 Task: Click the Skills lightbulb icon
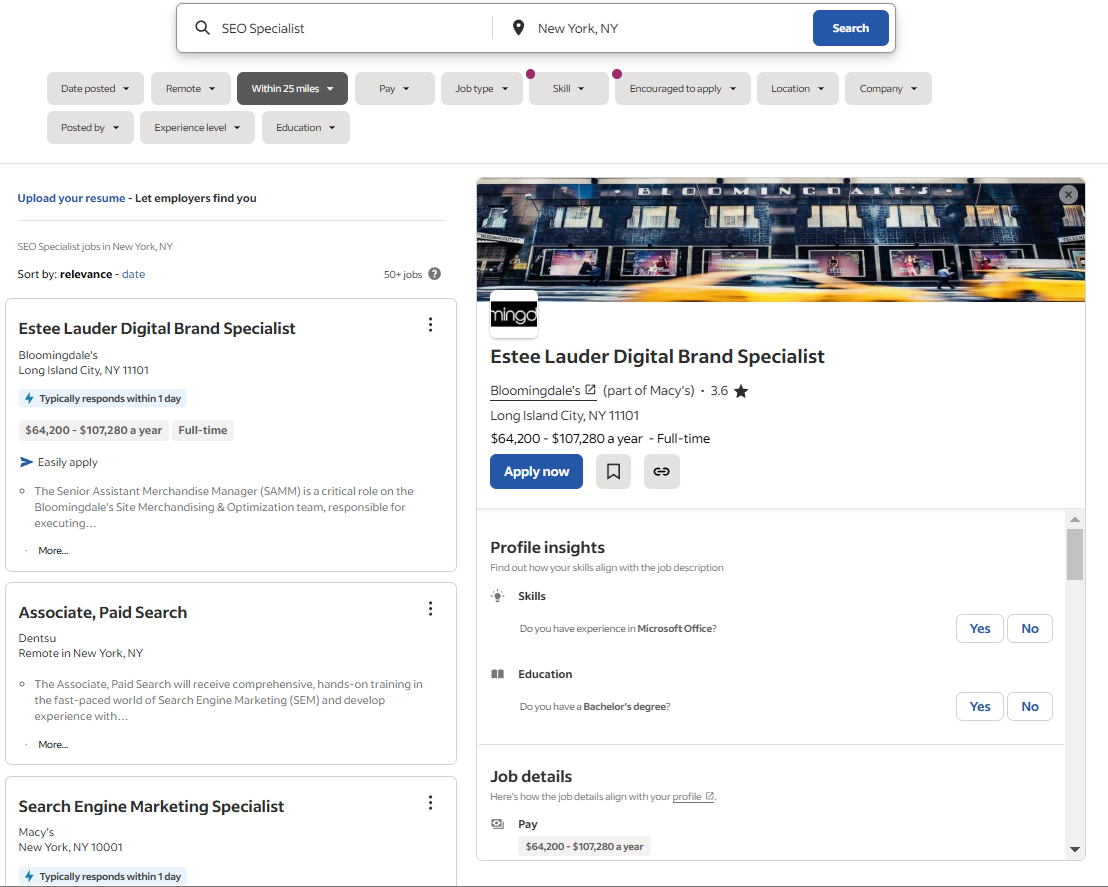point(497,596)
